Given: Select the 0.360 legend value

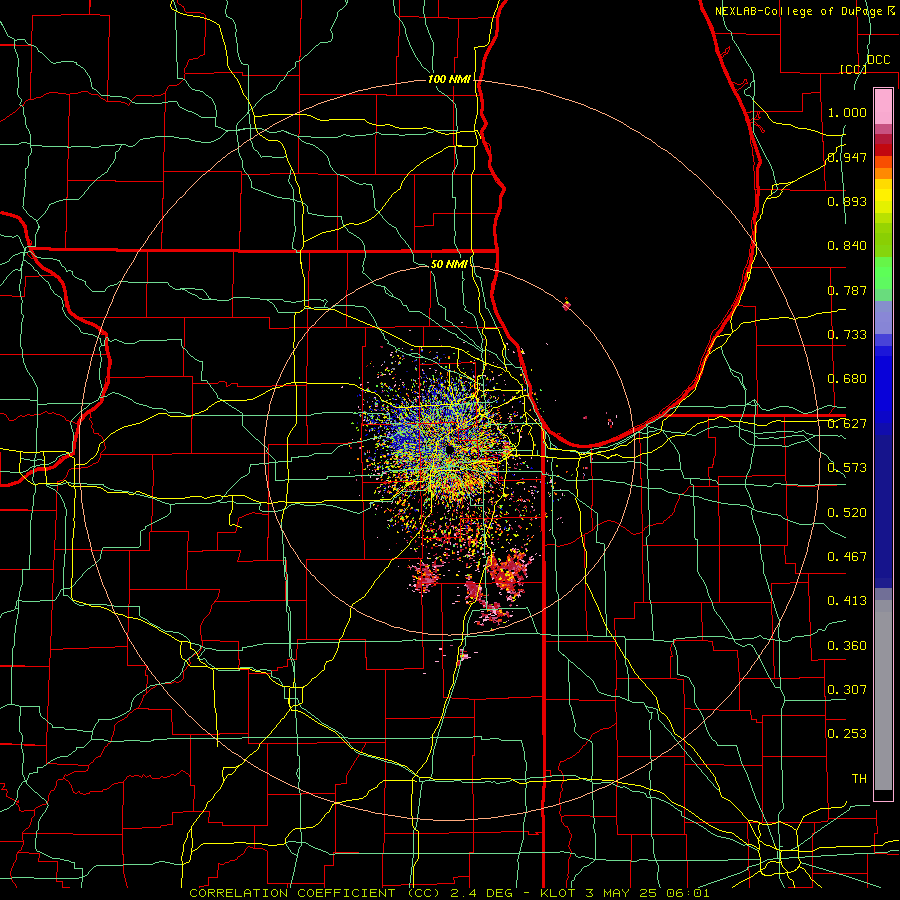Looking at the screenshot, I should pyautogui.click(x=847, y=646).
